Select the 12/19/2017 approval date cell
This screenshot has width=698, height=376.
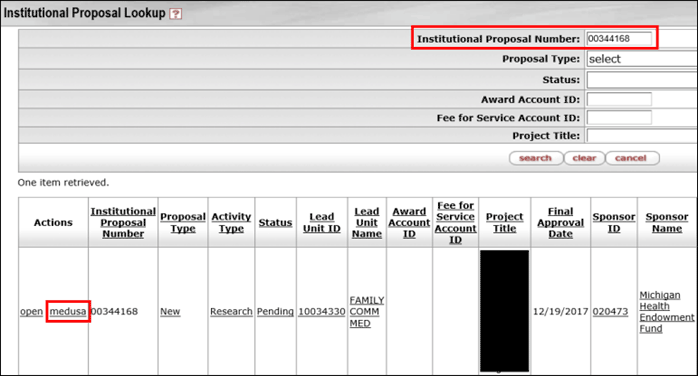560,311
